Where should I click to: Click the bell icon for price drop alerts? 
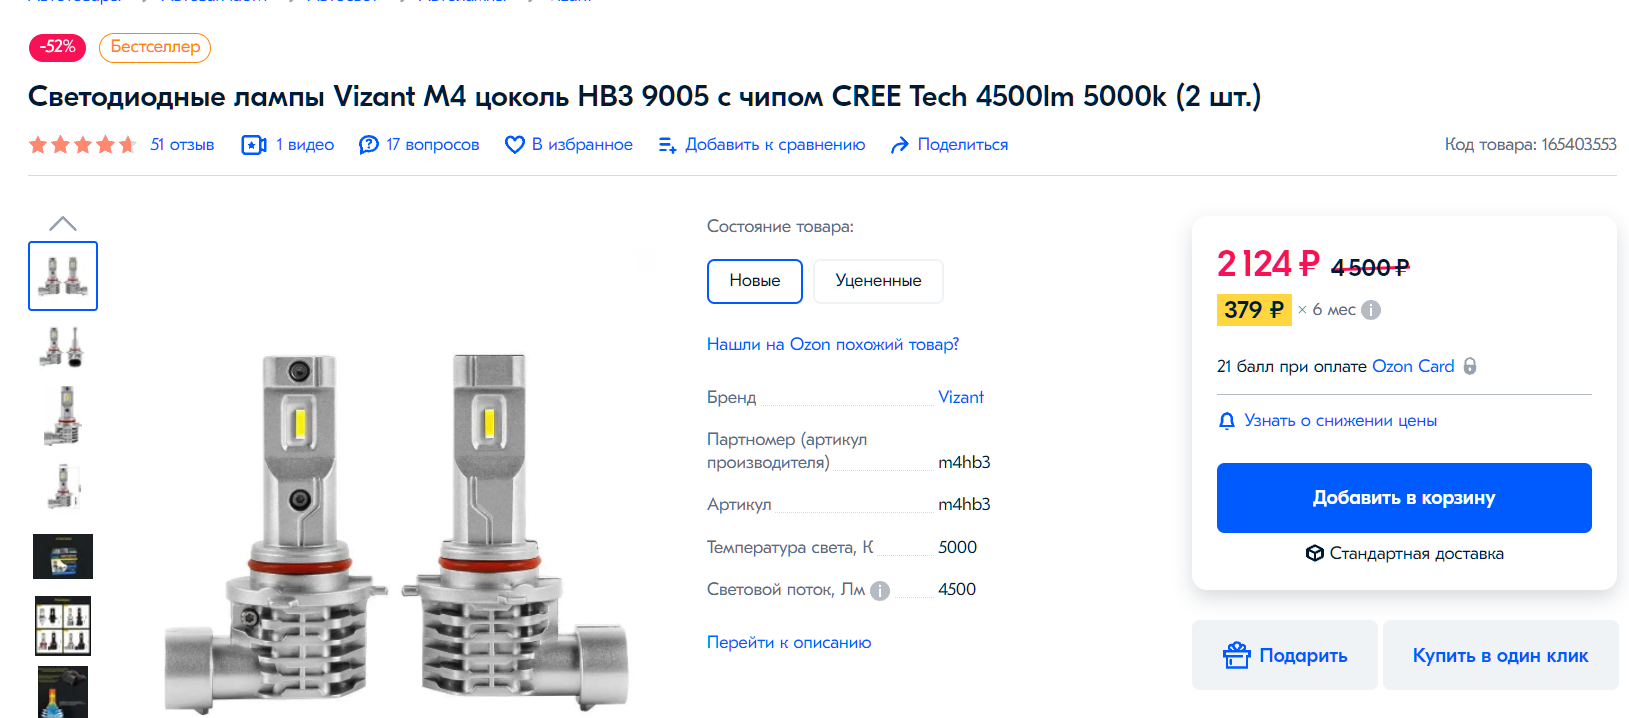click(x=1227, y=421)
